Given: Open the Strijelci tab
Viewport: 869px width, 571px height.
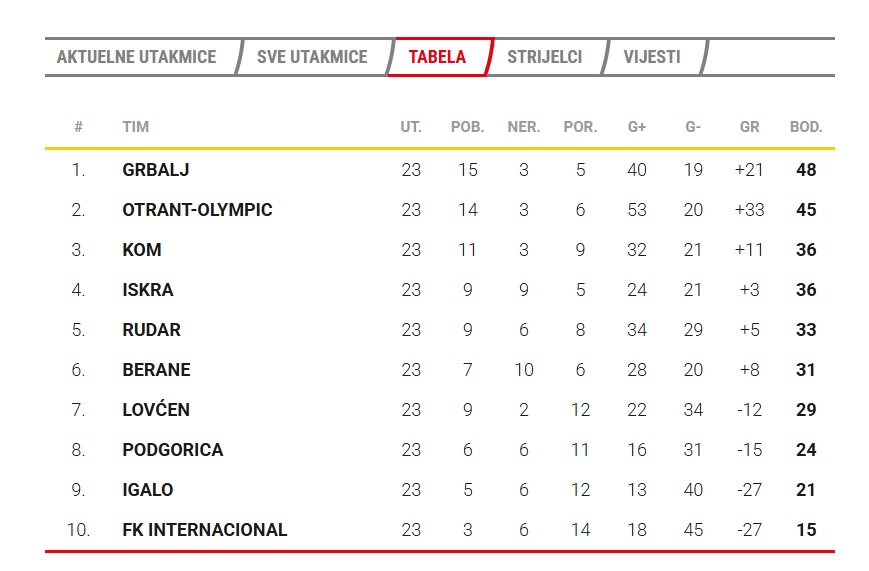Looking at the screenshot, I should 544,57.
